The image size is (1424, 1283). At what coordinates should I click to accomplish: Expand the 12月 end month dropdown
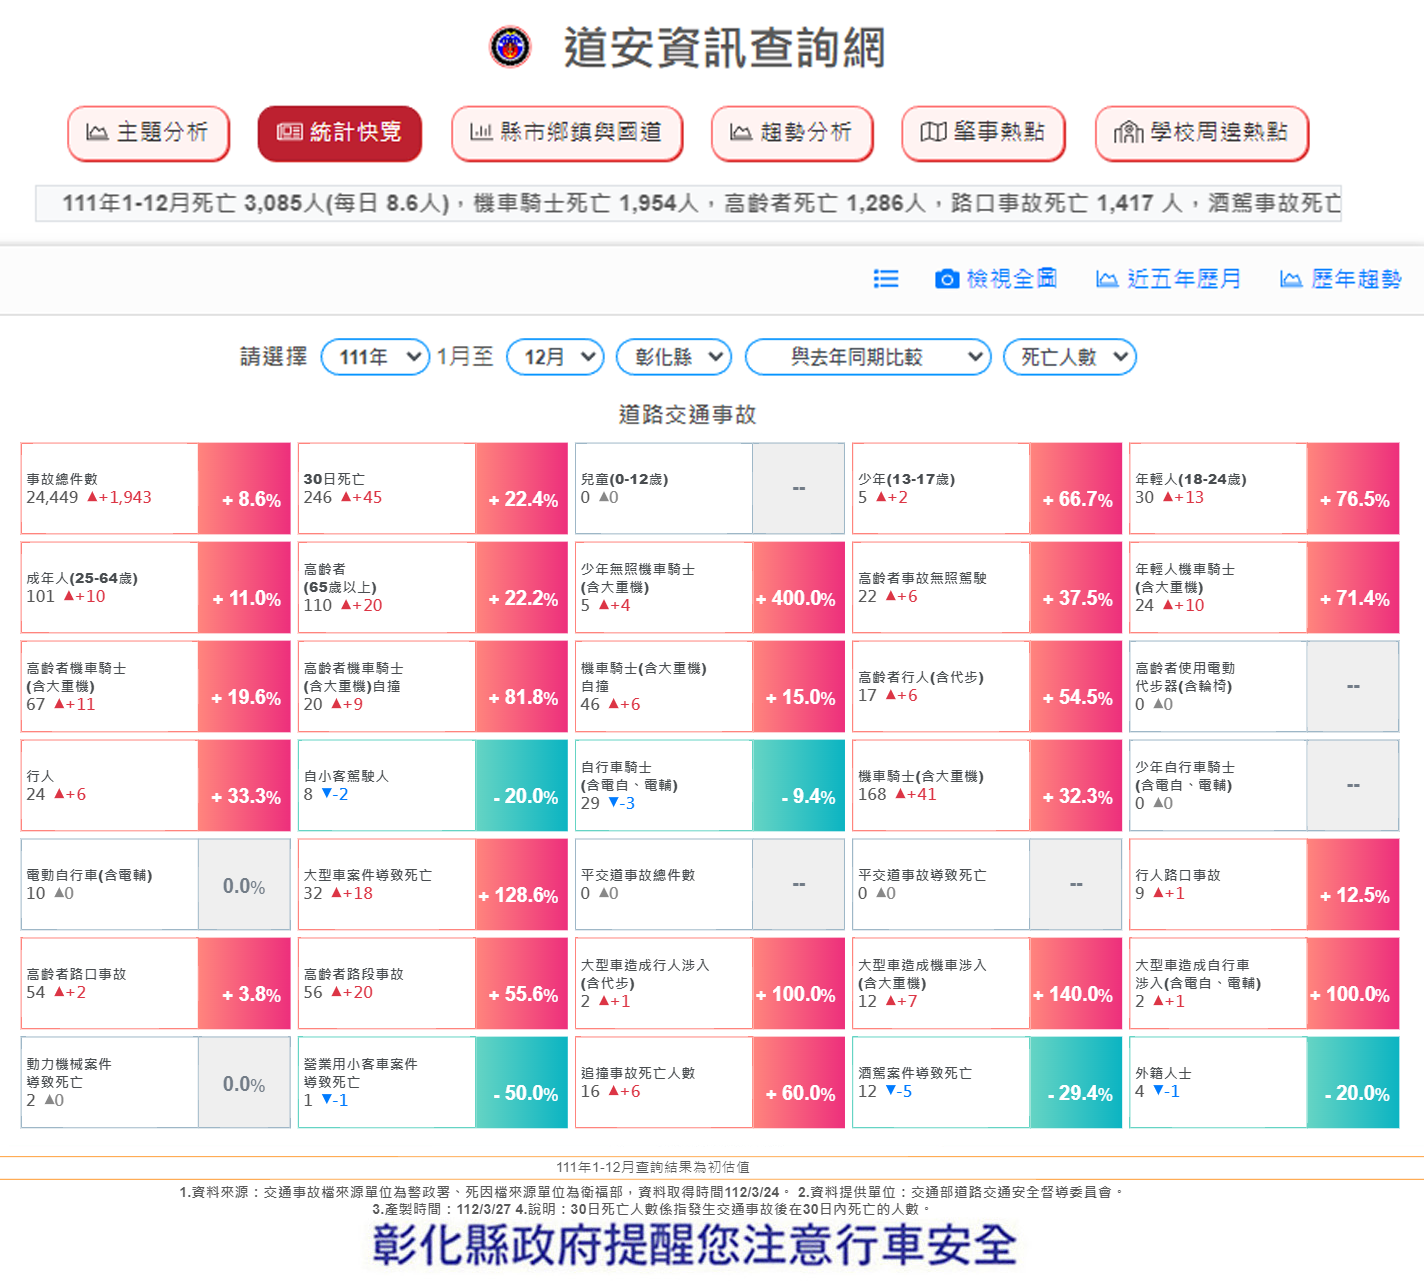coord(555,357)
